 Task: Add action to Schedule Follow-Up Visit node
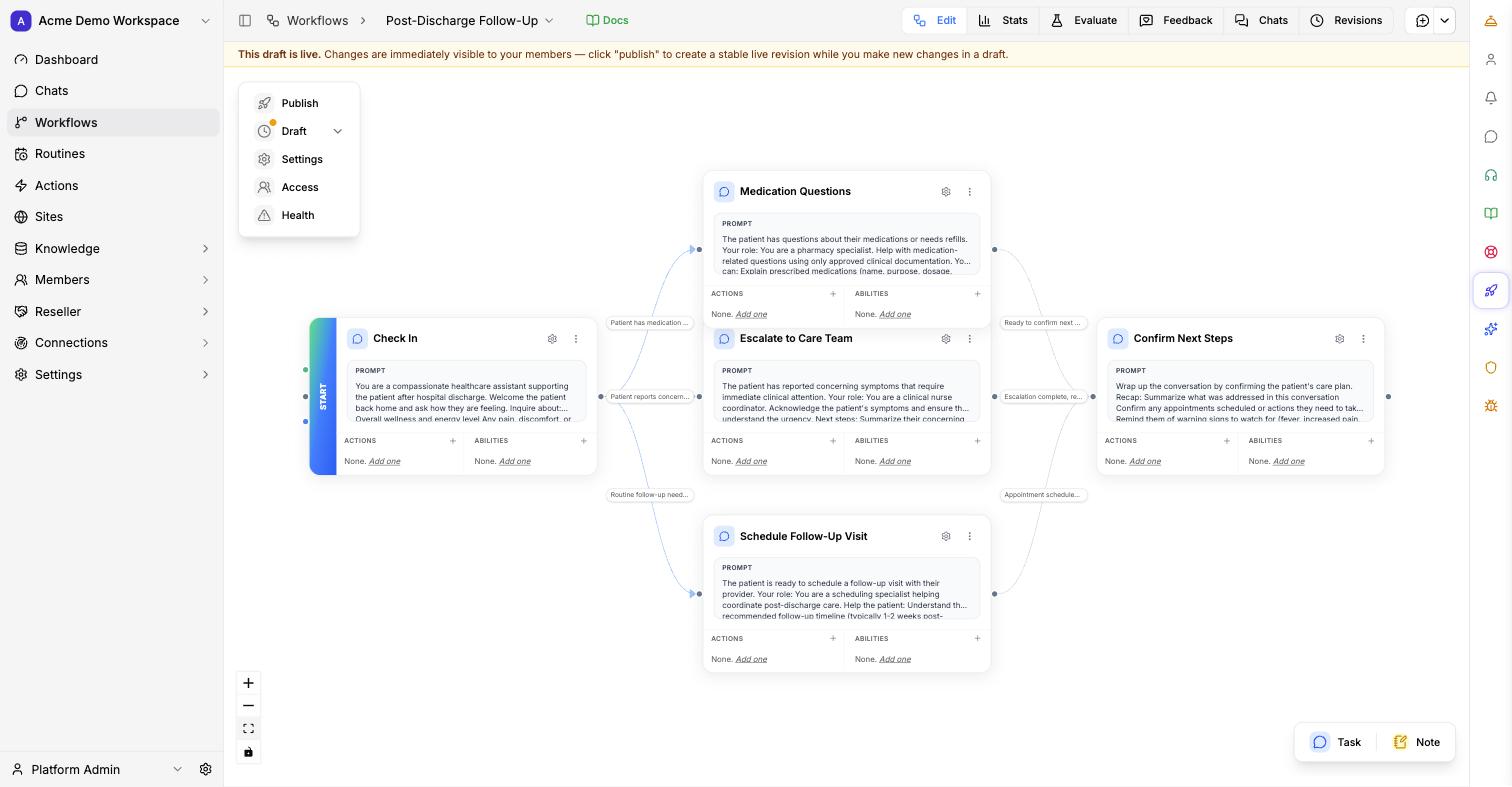833,639
